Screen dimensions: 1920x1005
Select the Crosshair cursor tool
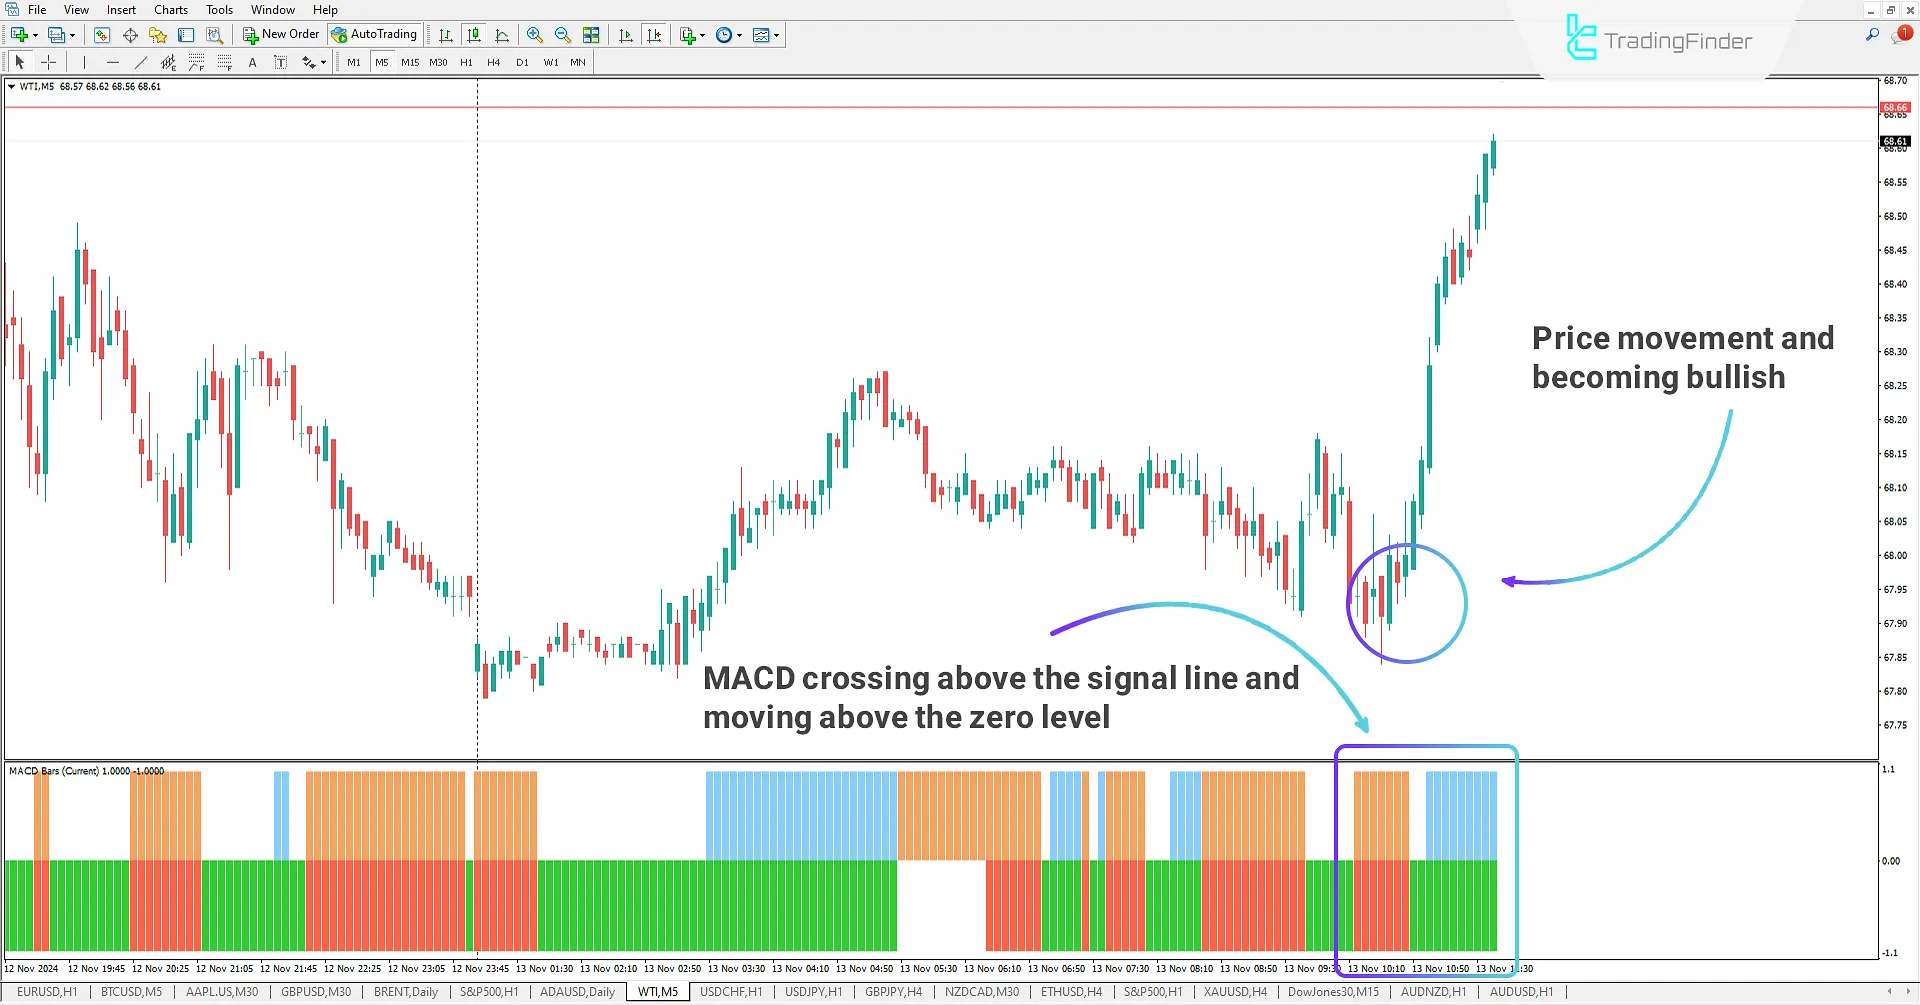point(48,62)
